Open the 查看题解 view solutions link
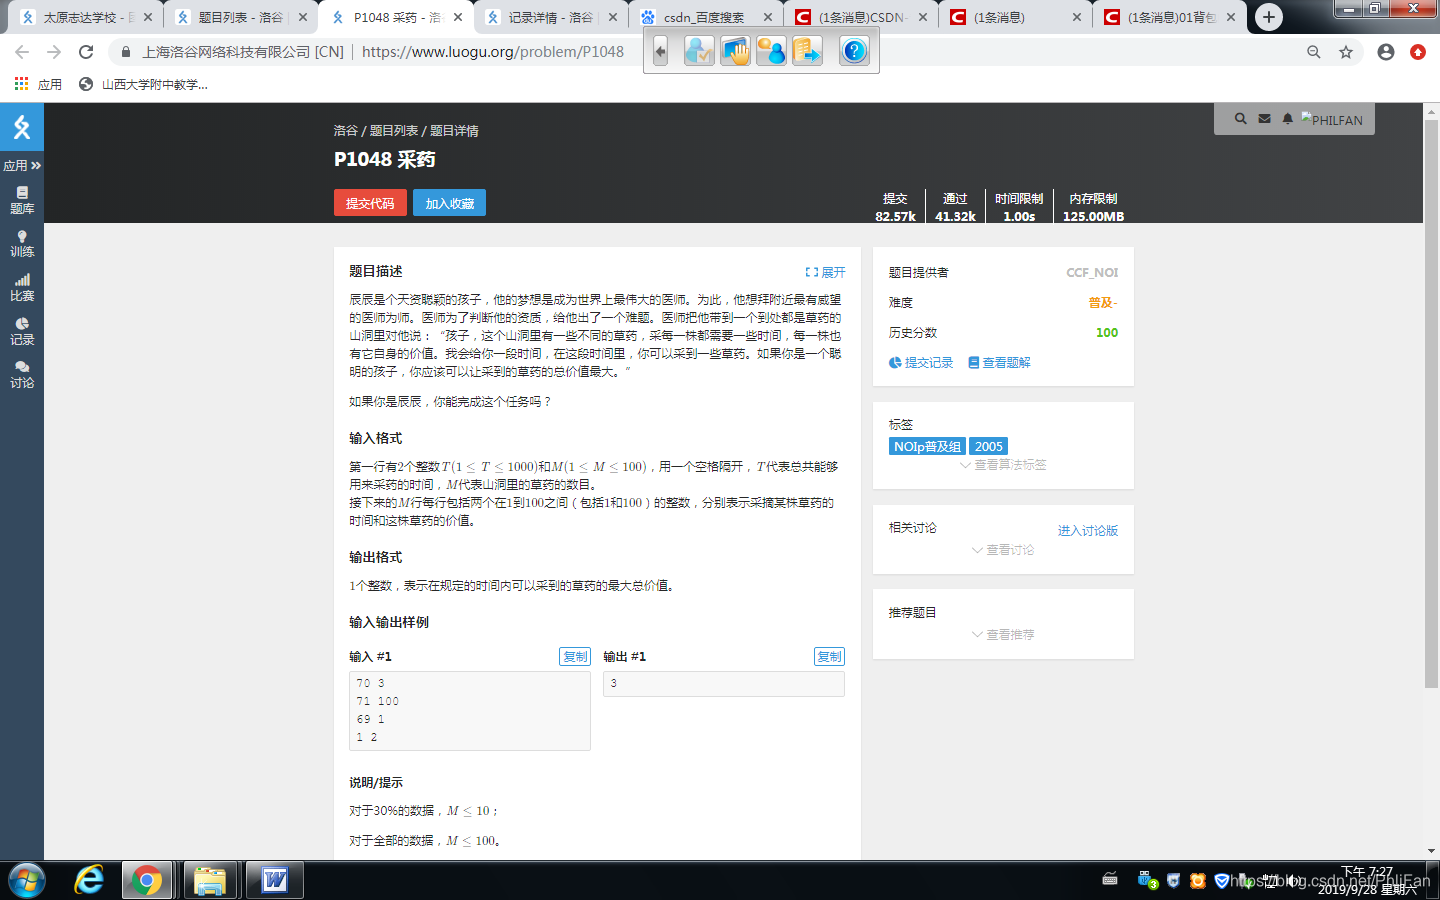 click(999, 363)
